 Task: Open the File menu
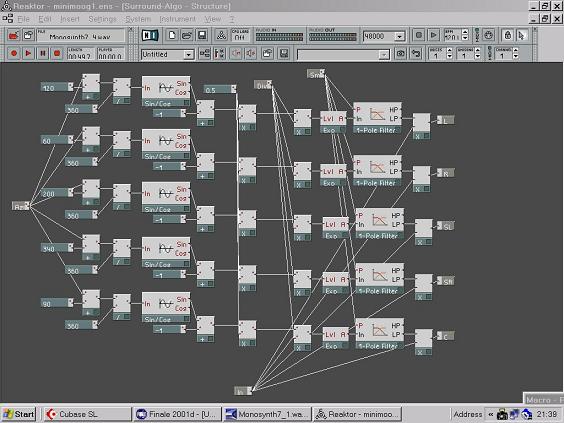pyautogui.click(x=24, y=19)
